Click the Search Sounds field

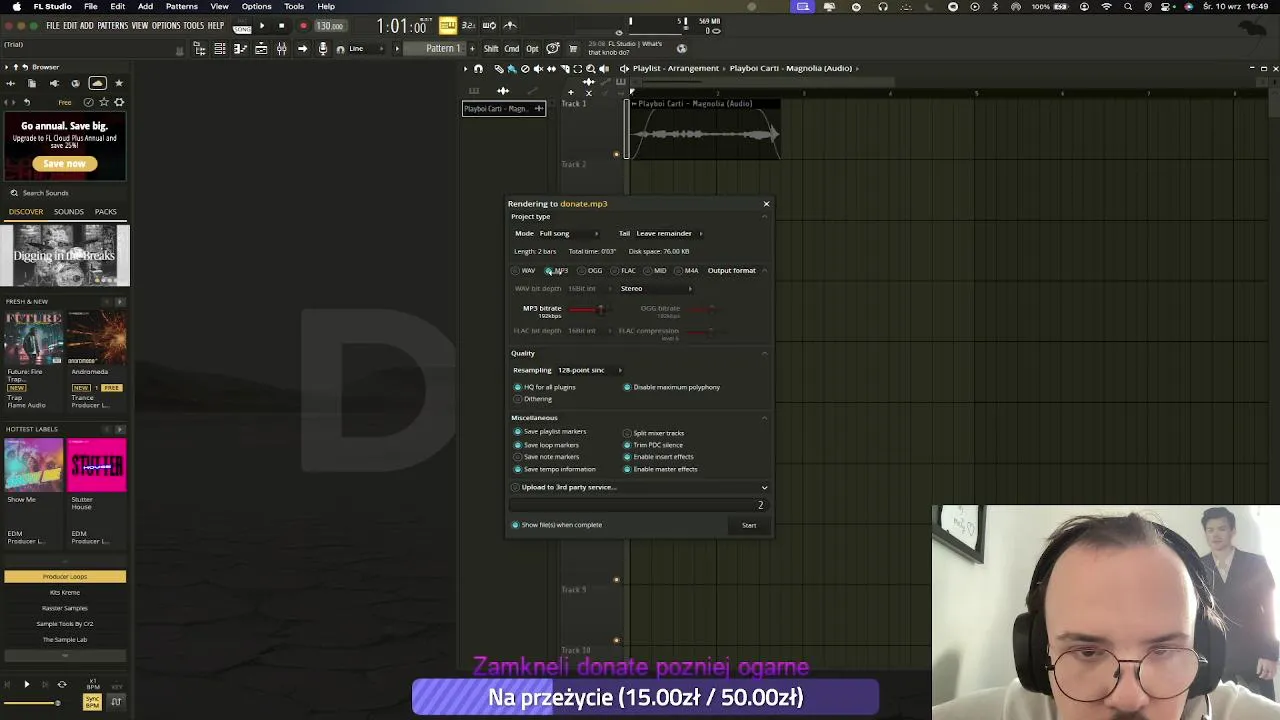66,193
